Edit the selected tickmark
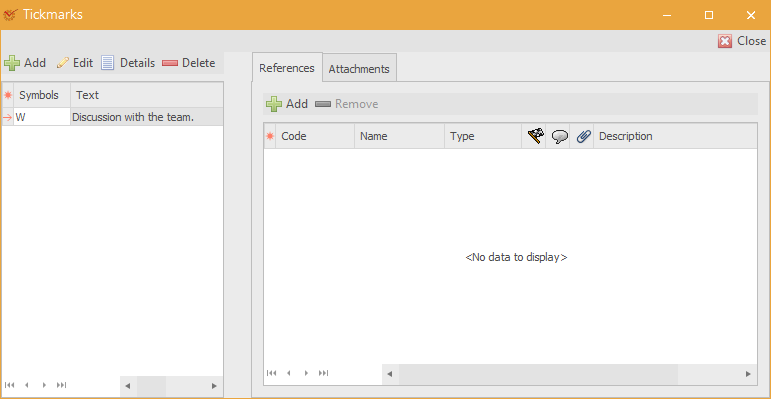 click(75, 63)
